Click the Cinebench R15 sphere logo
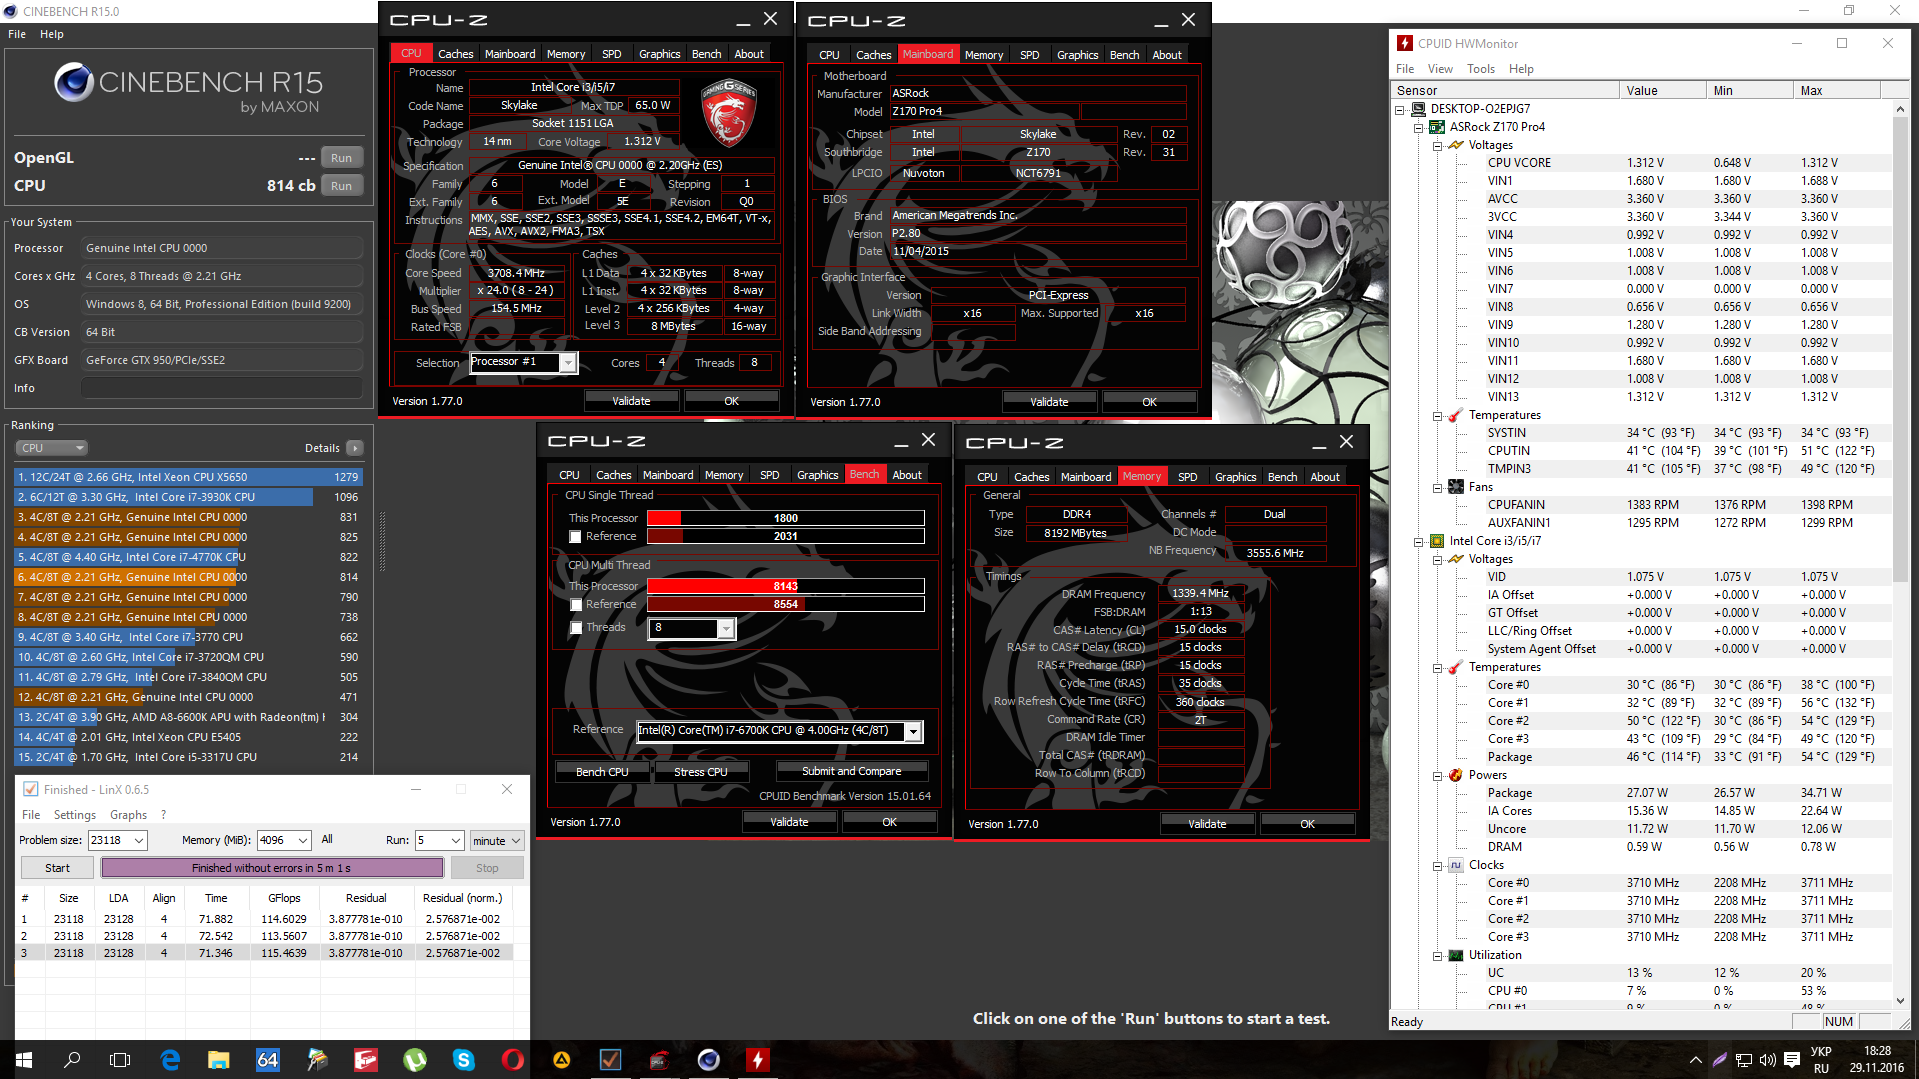This screenshot has height=1079, width=1919. tap(74, 82)
